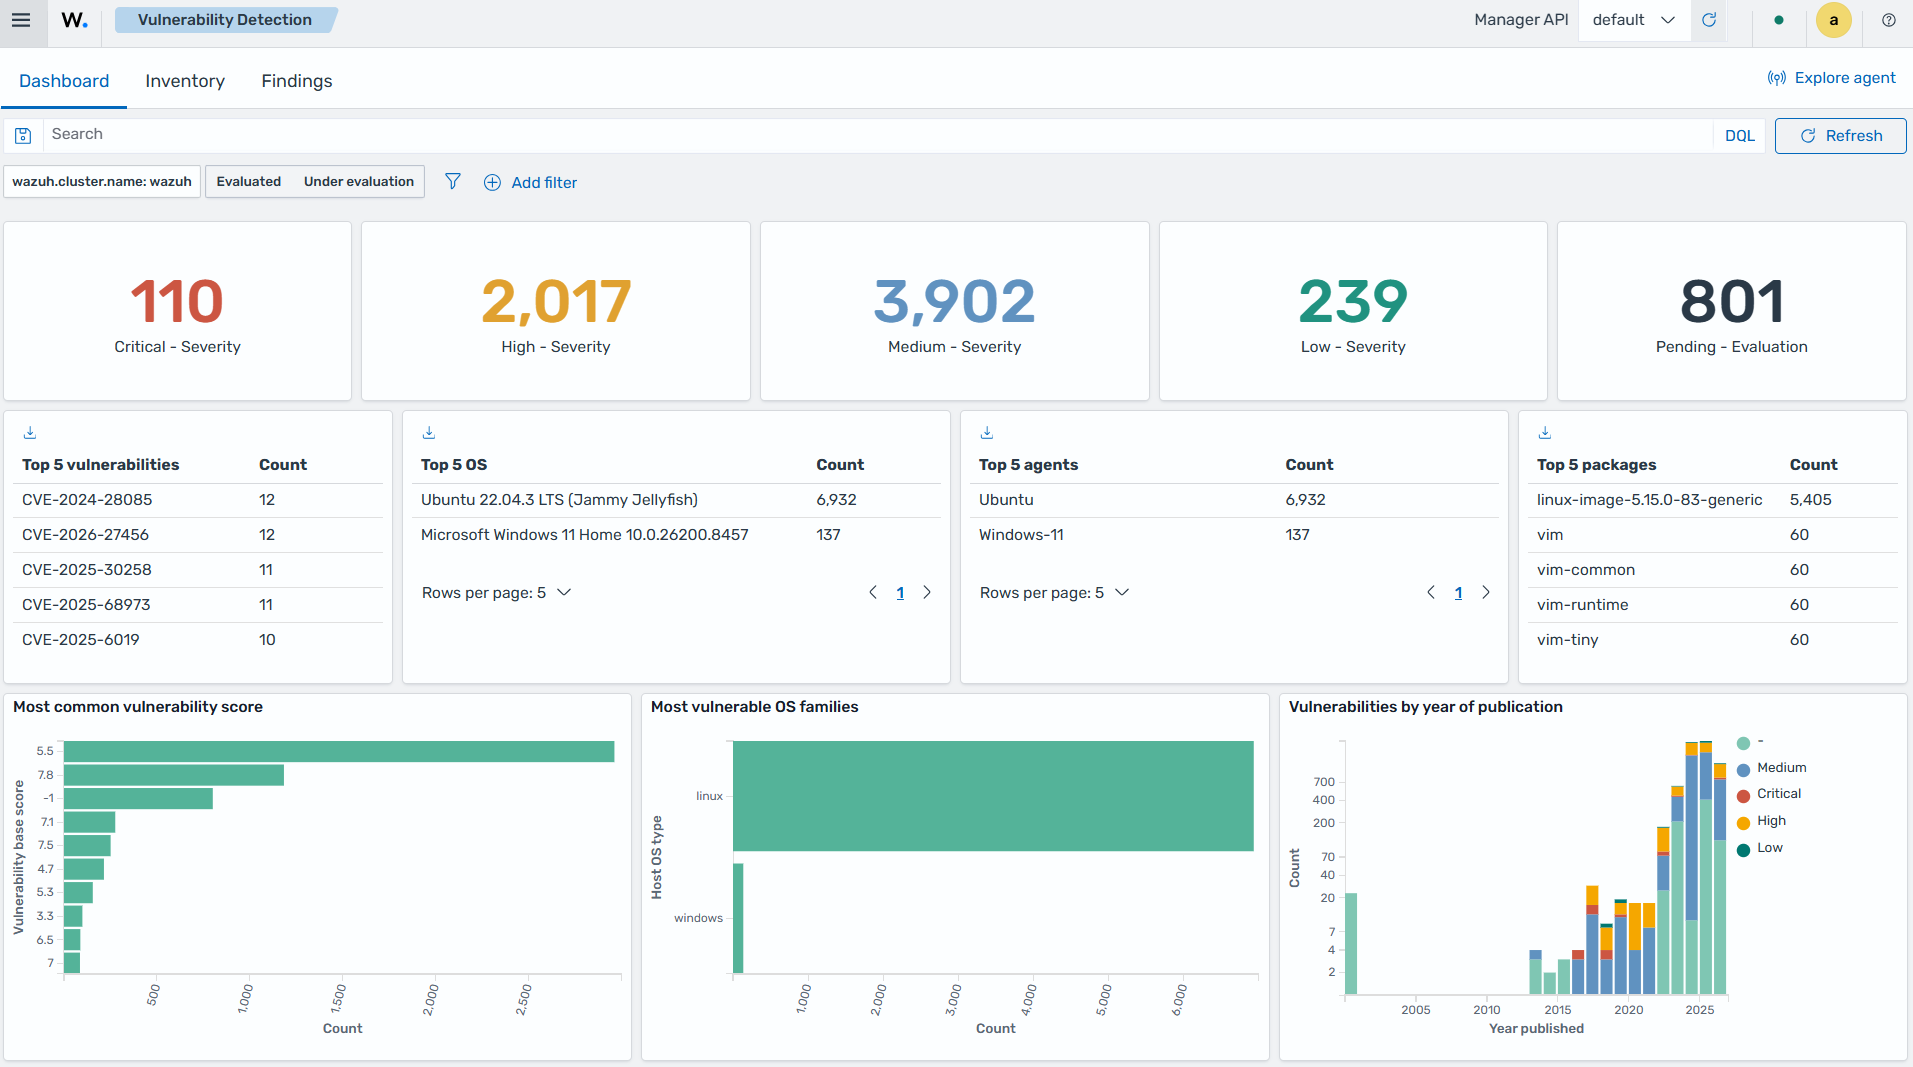The image size is (1913, 1067).
Task: Click CVE-2026-27456 row
Action: [x=198, y=535]
